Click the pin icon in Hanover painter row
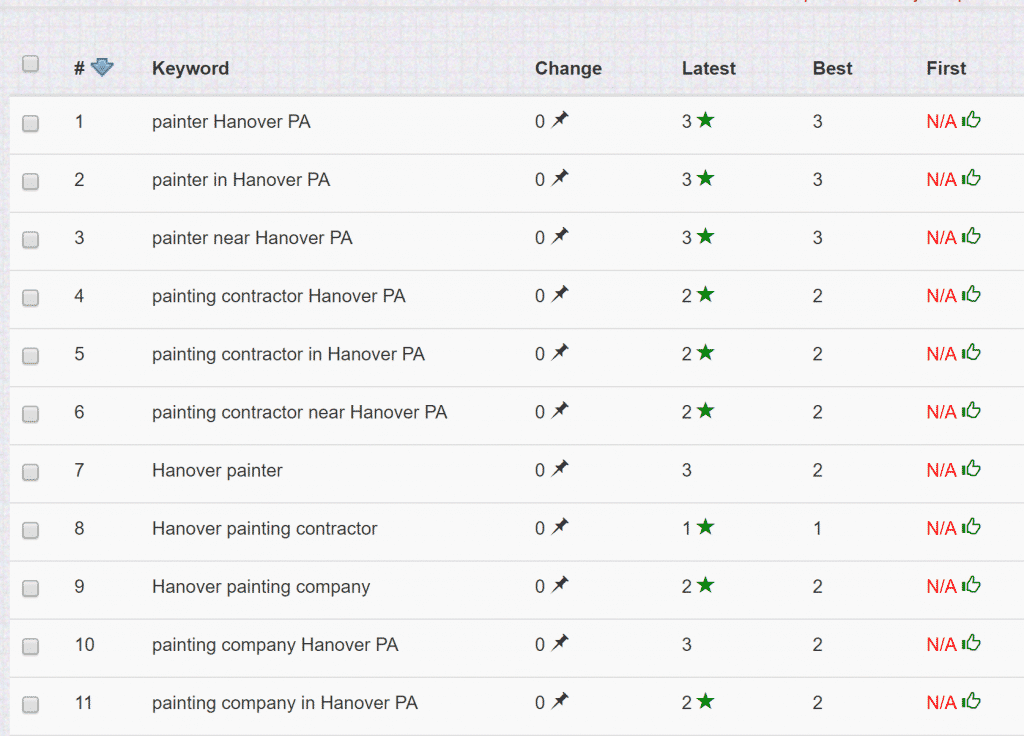The width and height of the screenshot is (1024, 736). pyautogui.click(x=560, y=469)
